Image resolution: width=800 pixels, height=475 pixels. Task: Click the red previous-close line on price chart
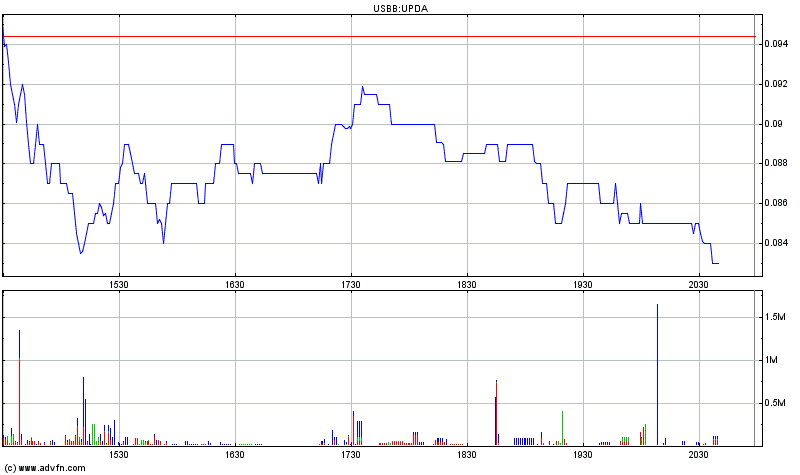(x=379, y=37)
